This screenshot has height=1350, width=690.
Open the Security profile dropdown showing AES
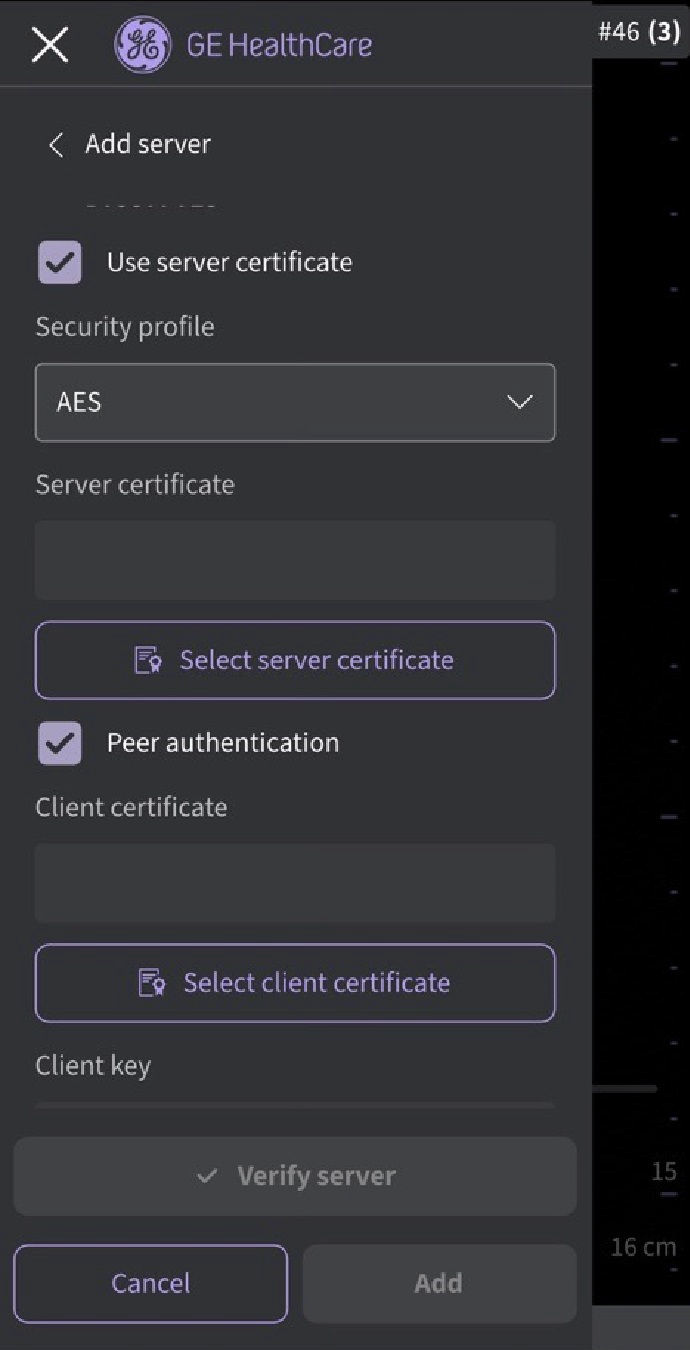coord(295,402)
